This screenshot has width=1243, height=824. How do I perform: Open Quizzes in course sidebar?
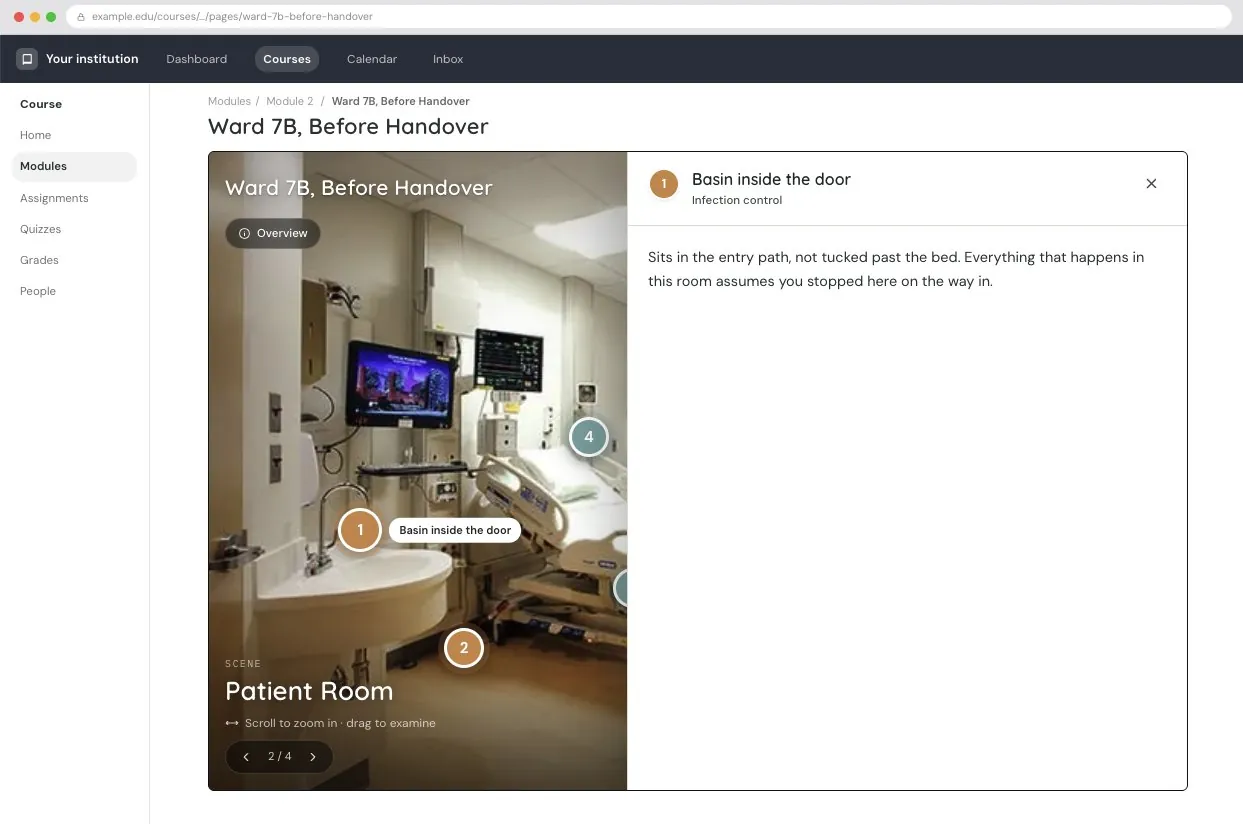(x=41, y=229)
